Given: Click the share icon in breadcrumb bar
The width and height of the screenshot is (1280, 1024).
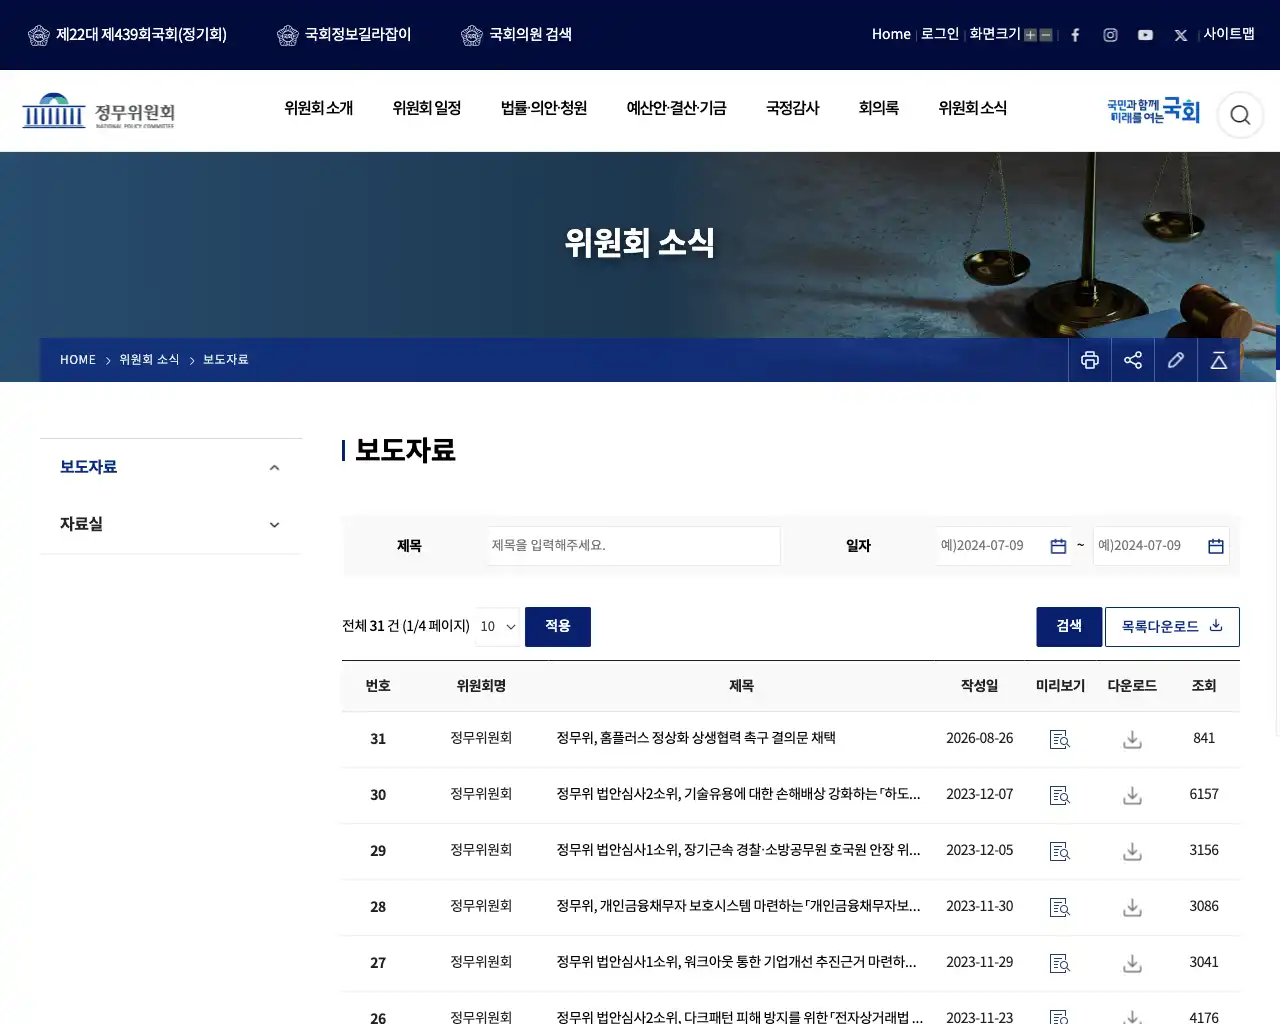Looking at the screenshot, I should 1133,360.
